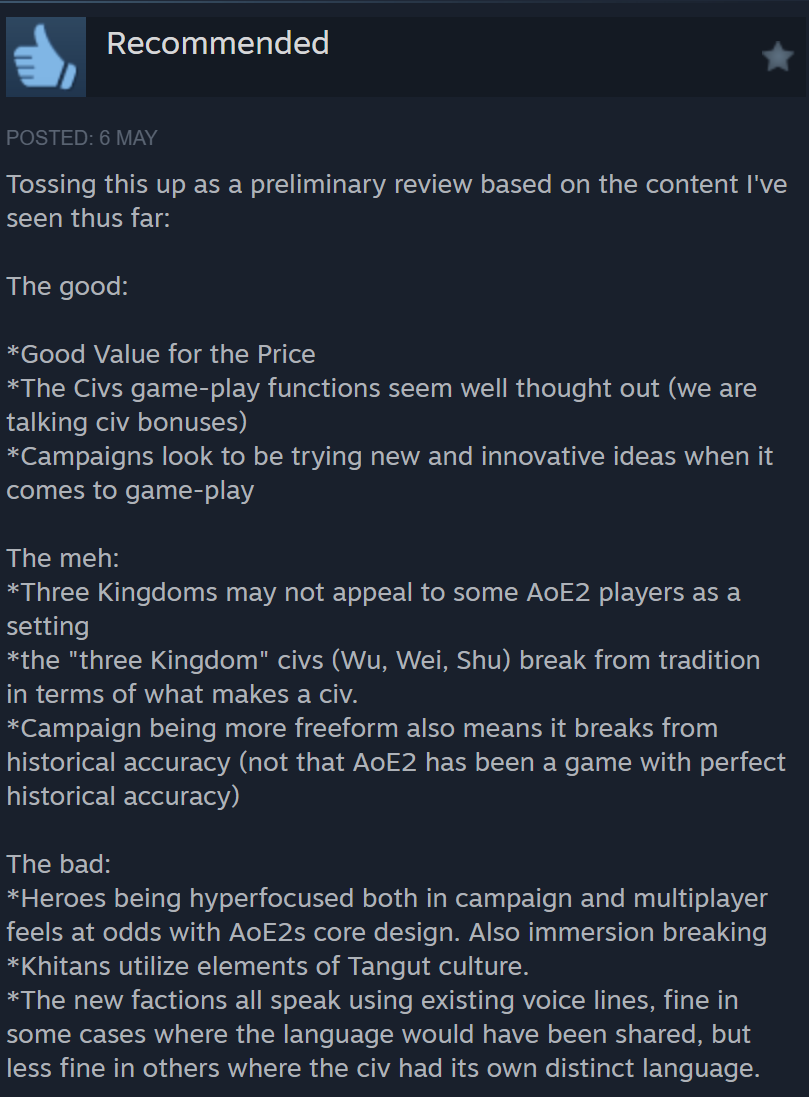Click the "talking civ bonuses)" line
This screenshot has width=809, height=1097.
pyautogui.click(x=126, y=422)
